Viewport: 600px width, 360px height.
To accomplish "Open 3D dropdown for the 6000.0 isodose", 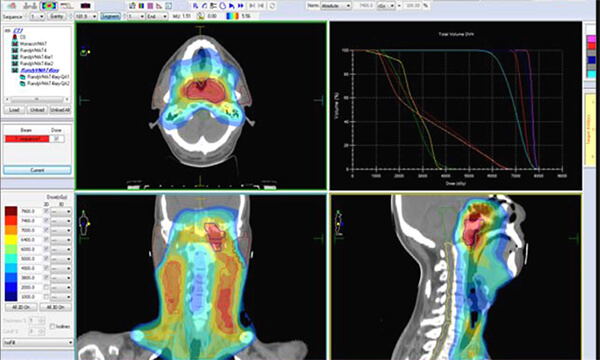I will pyautogui.click(x=61, y=249).
